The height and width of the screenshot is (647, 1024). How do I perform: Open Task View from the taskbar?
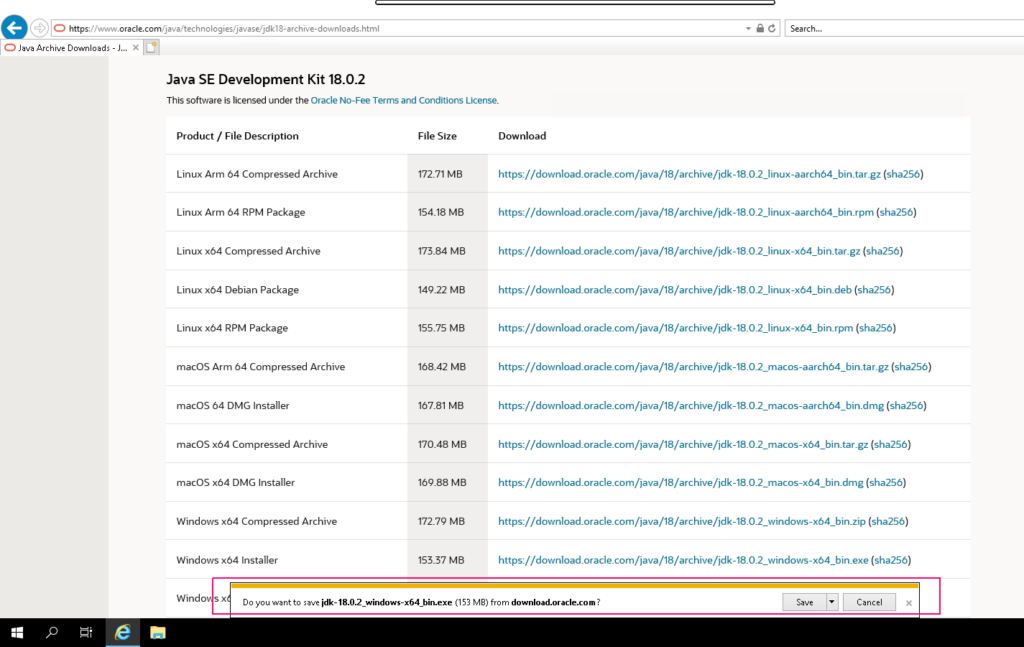coord(85,632)
